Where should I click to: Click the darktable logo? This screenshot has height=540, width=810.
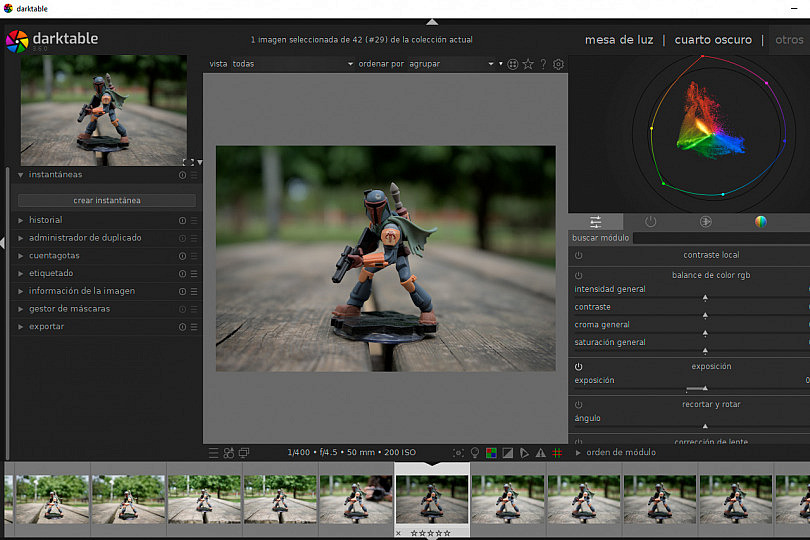pos(17,41)
